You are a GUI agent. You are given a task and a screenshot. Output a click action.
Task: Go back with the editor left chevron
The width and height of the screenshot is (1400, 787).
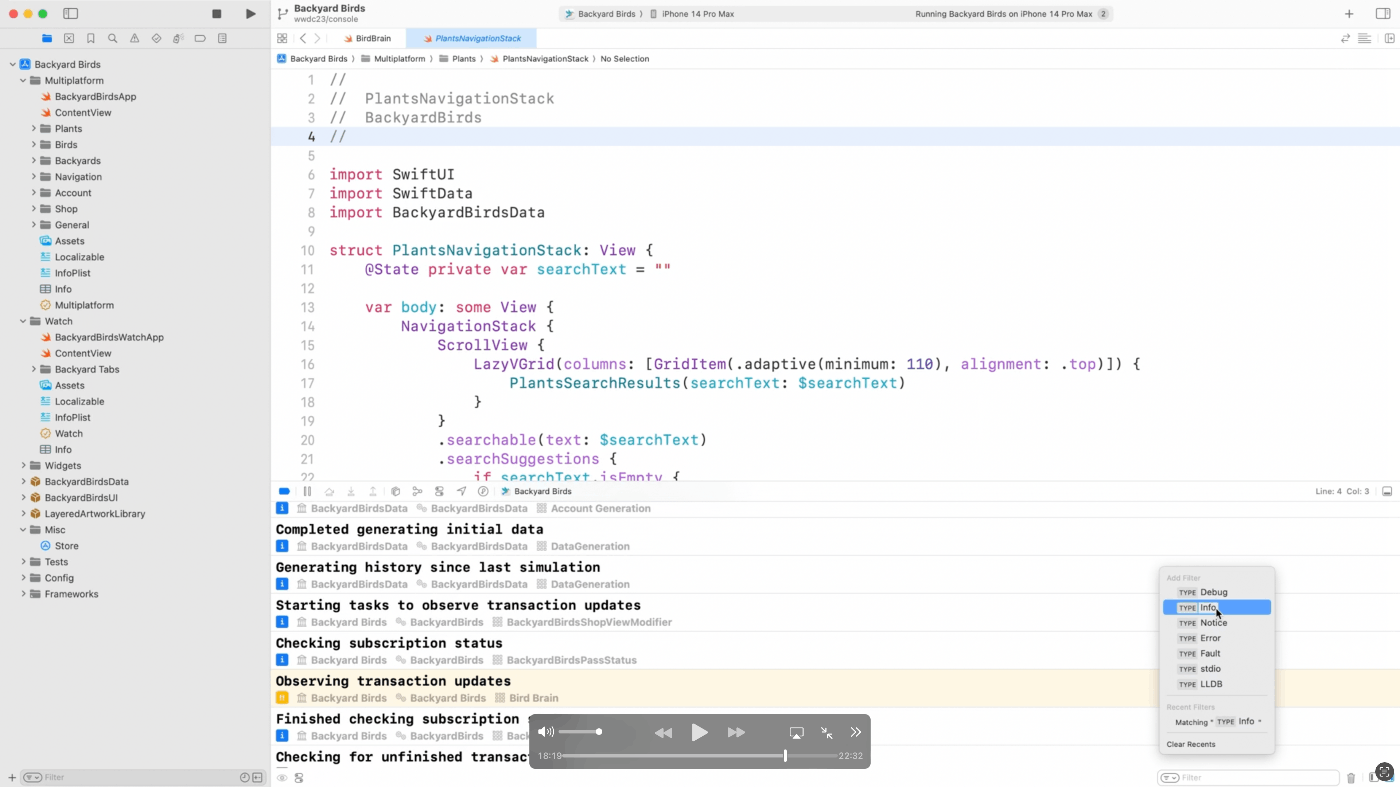(303, 38)
